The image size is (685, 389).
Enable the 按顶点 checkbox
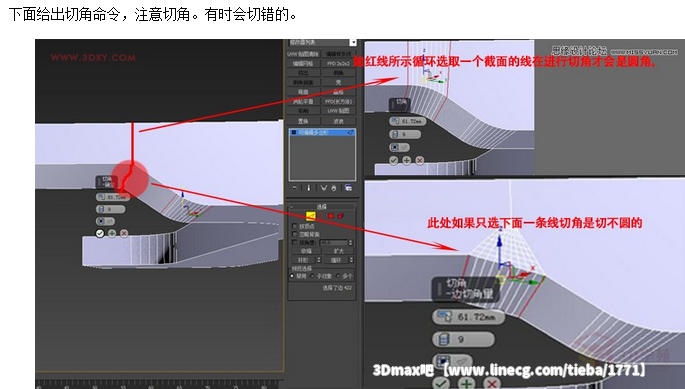(294, 226)
